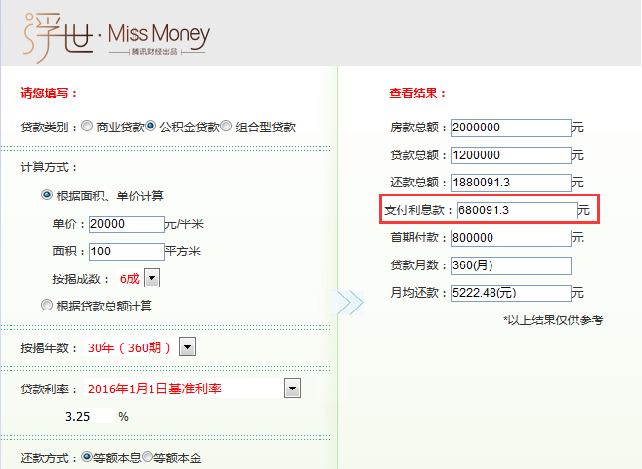Image resolution: width=642 pixels, height=469 pixels.
Task: Select 组合型贷款 loan type
Action: point(226,127)
